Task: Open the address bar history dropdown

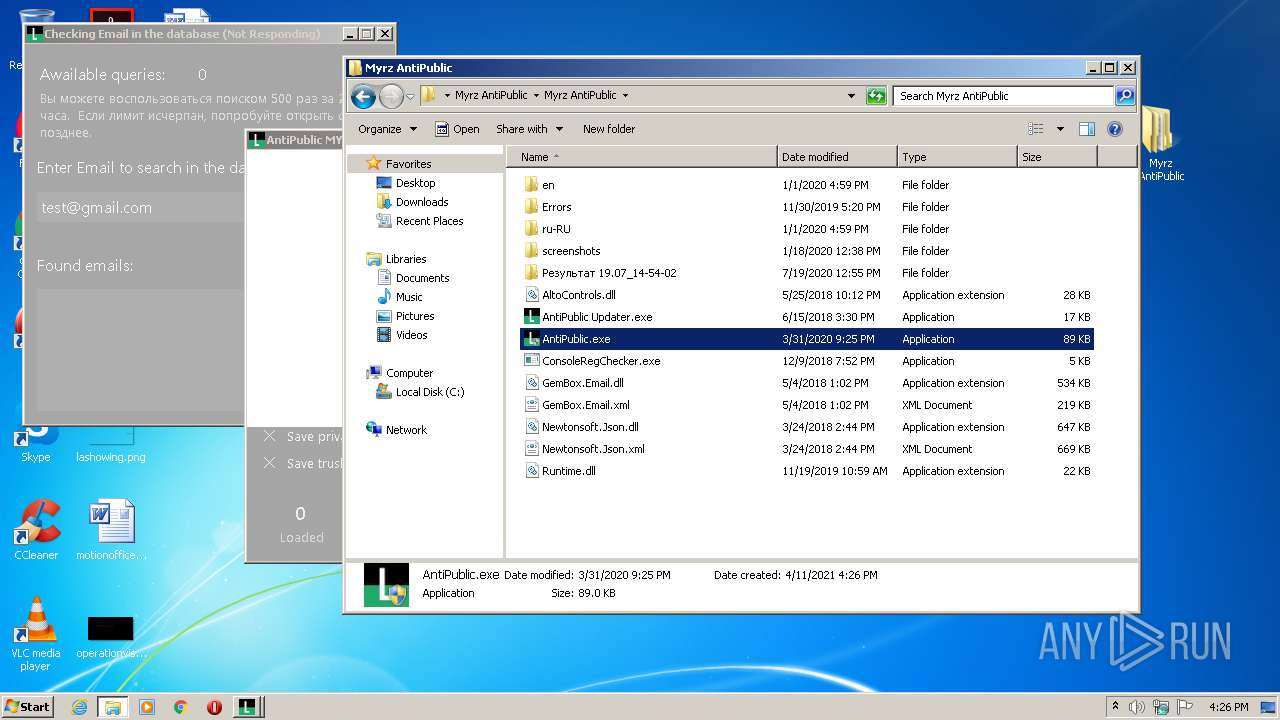Action: tap(851, 96)
